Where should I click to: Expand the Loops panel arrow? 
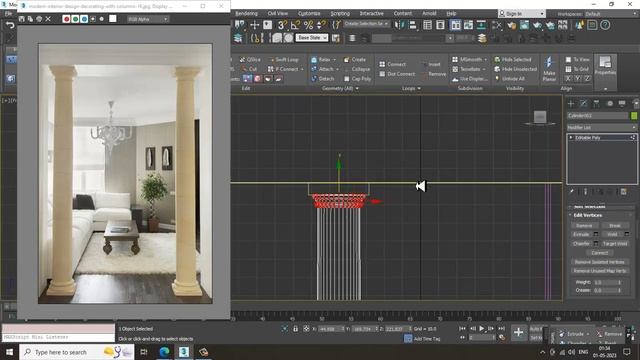tap(419, 88)
